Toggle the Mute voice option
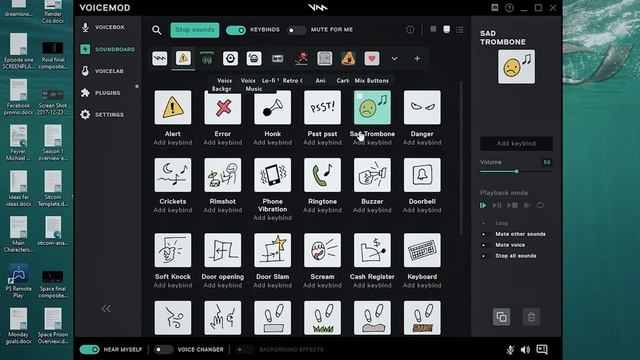The image size is (640, 360). (485, 245)
